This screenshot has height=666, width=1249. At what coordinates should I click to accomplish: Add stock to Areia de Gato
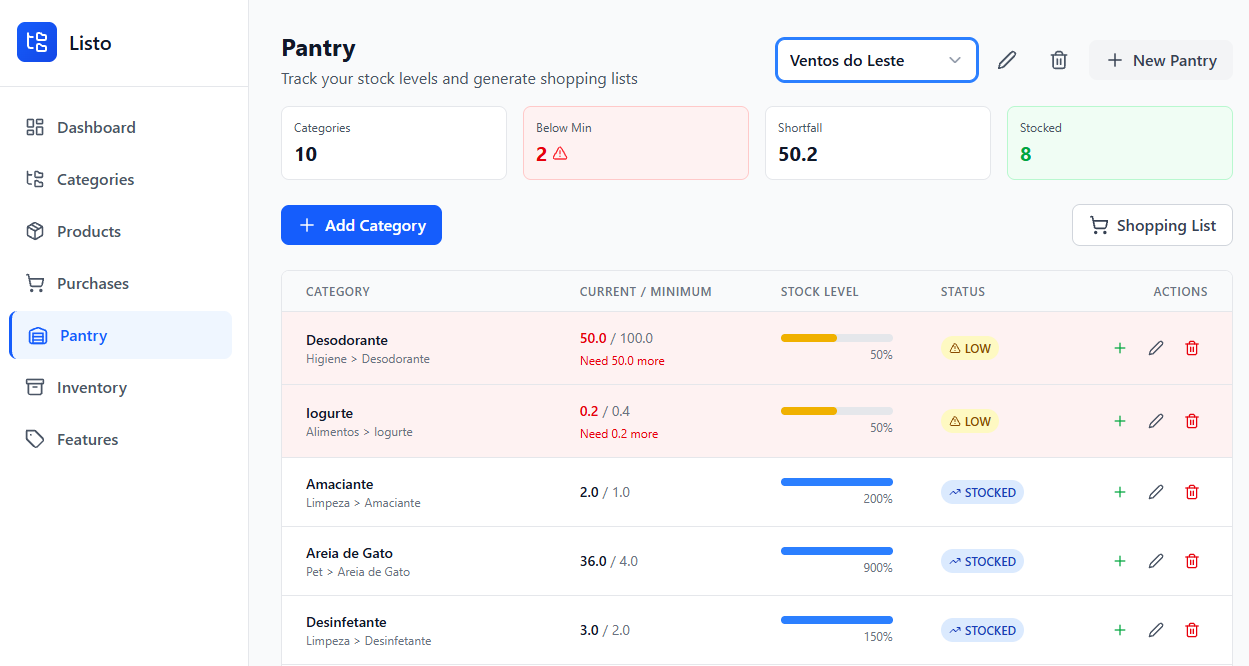[x=1120, y=561]
